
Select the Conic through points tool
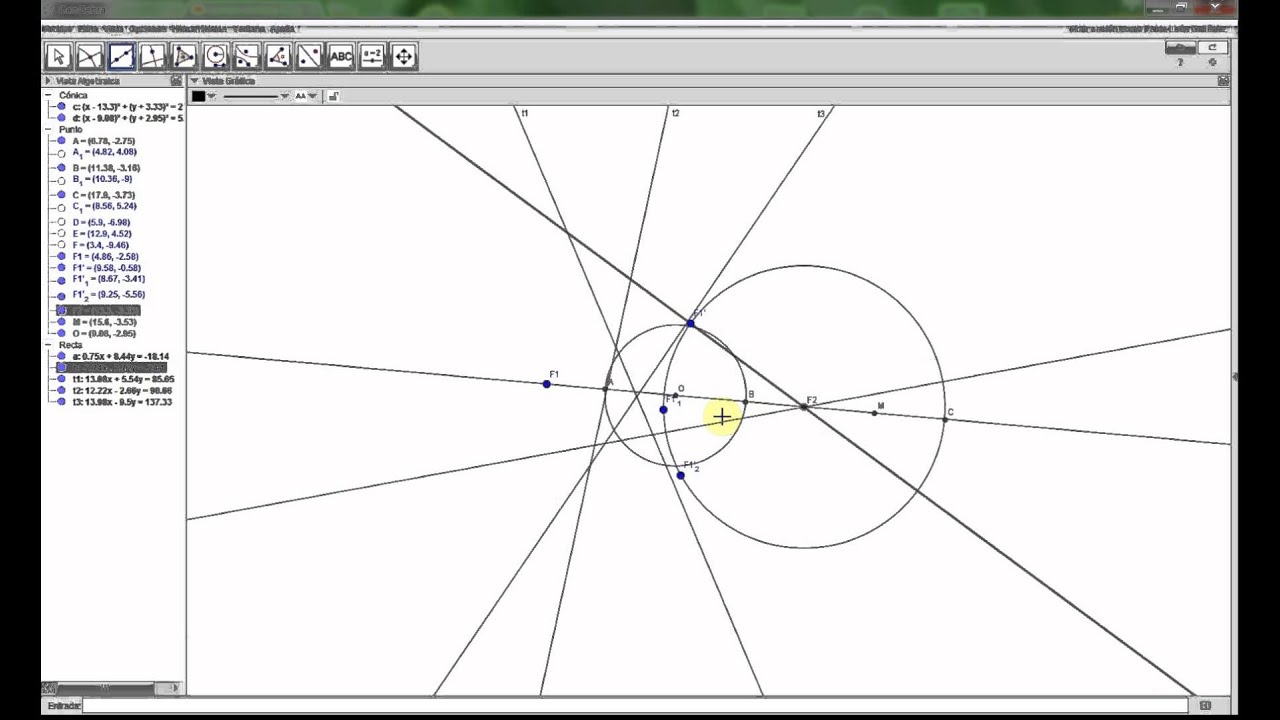click(246, 56)
